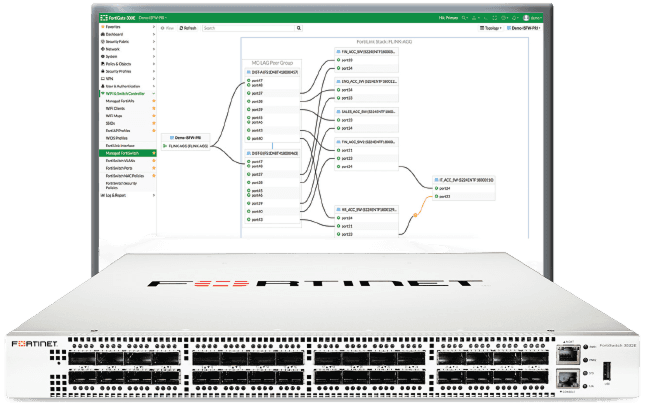Select port47 on DIST-A switch

257,81
